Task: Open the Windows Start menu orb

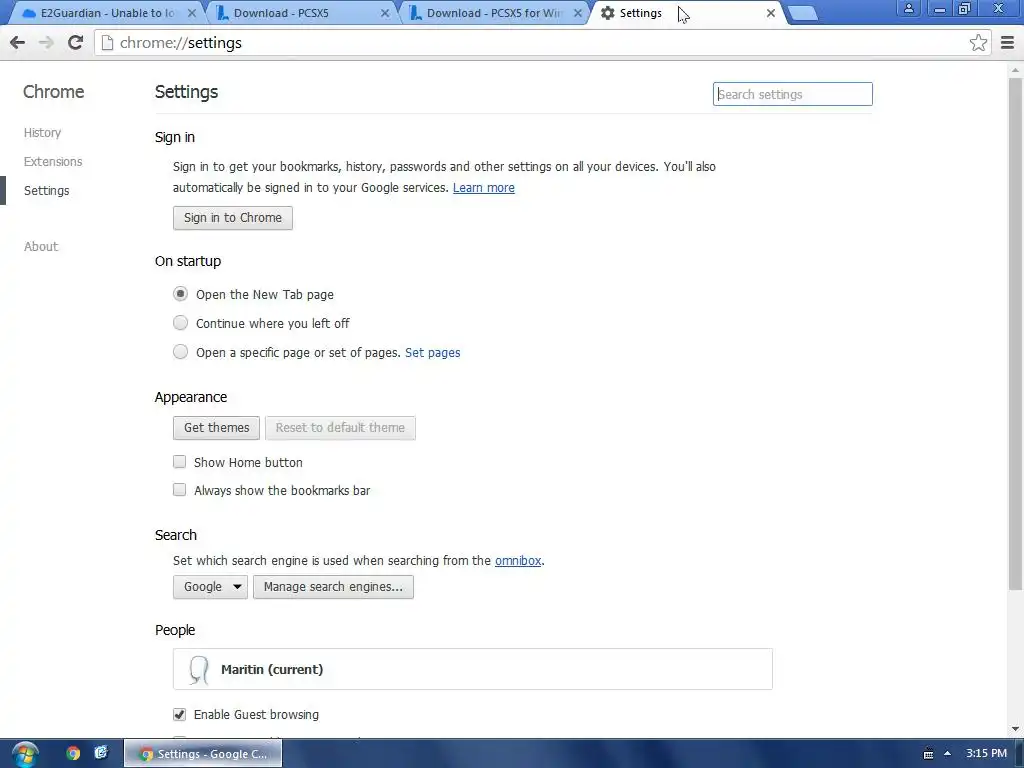Action: [25, 754]
